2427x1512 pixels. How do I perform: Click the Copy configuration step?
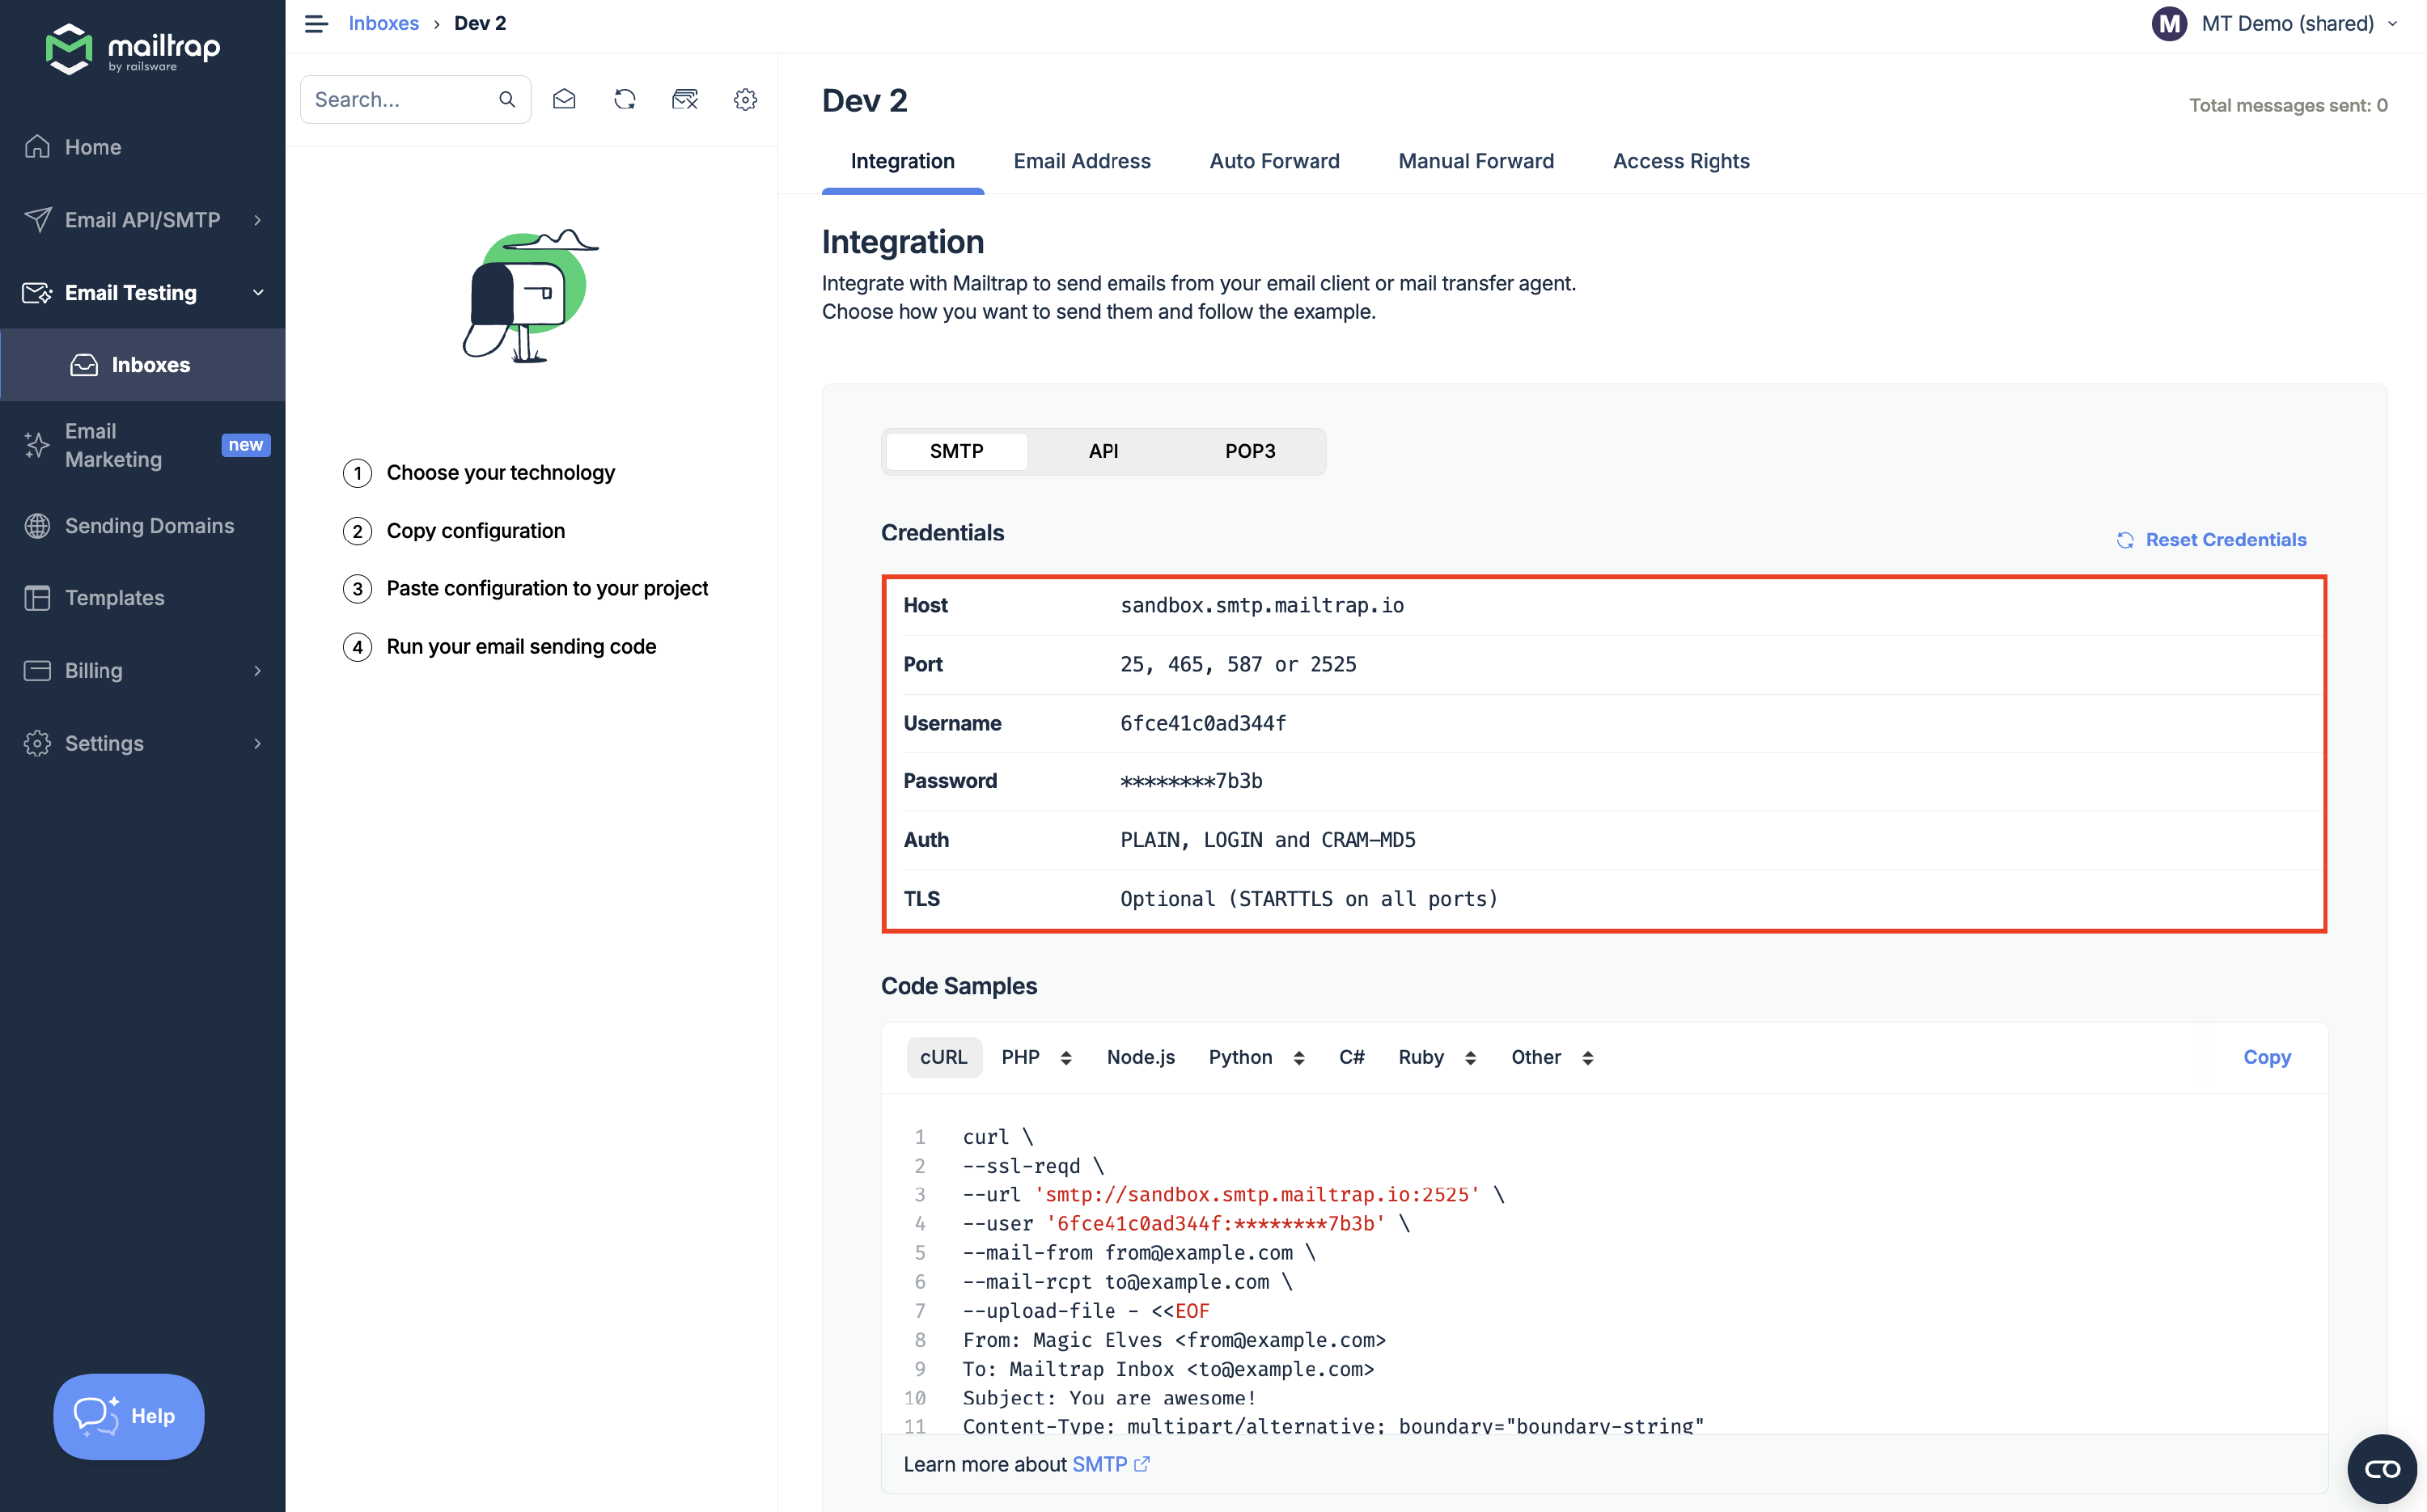pos(476,531)
